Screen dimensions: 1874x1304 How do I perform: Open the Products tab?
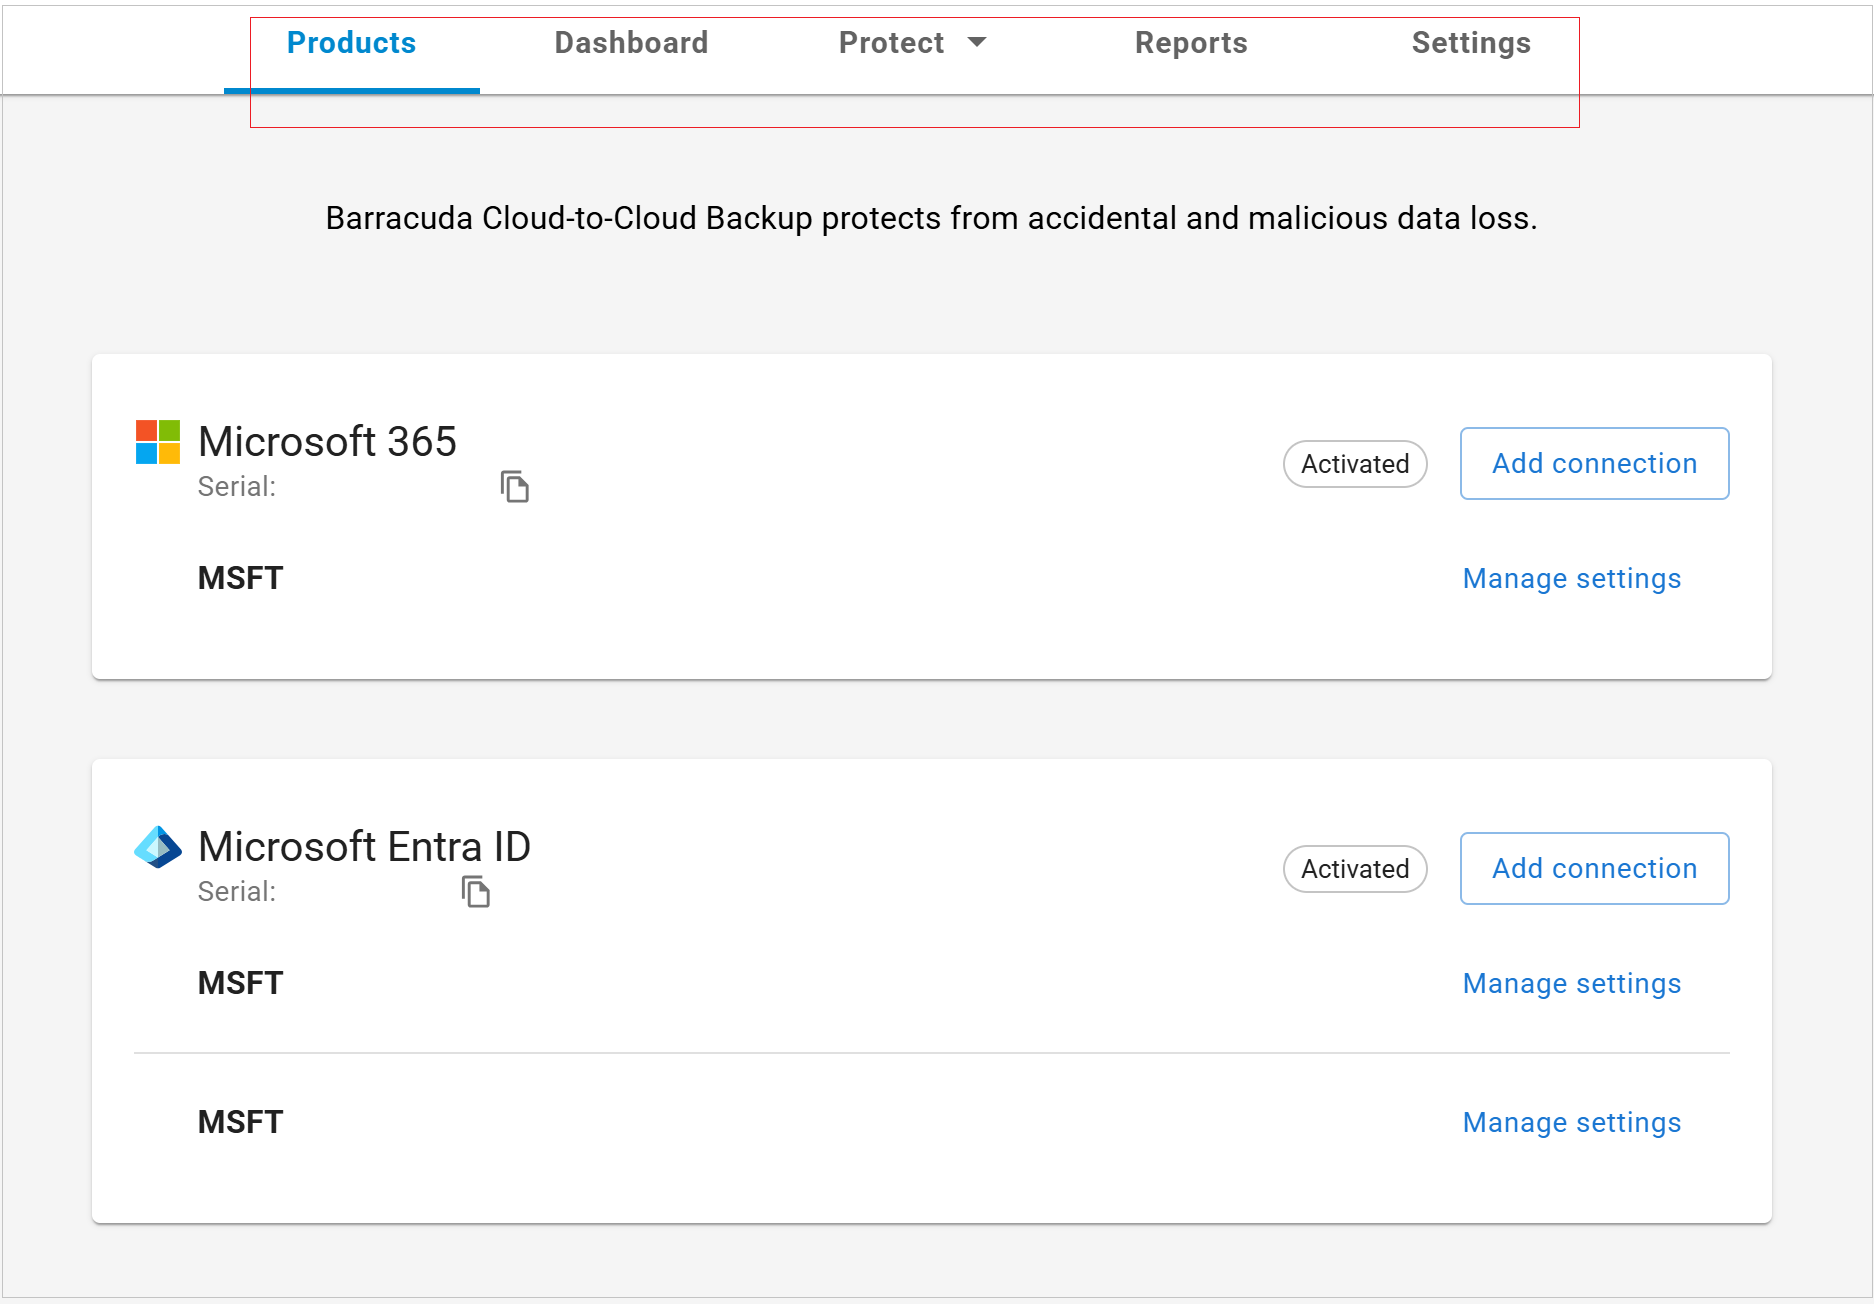coord(351,43)
